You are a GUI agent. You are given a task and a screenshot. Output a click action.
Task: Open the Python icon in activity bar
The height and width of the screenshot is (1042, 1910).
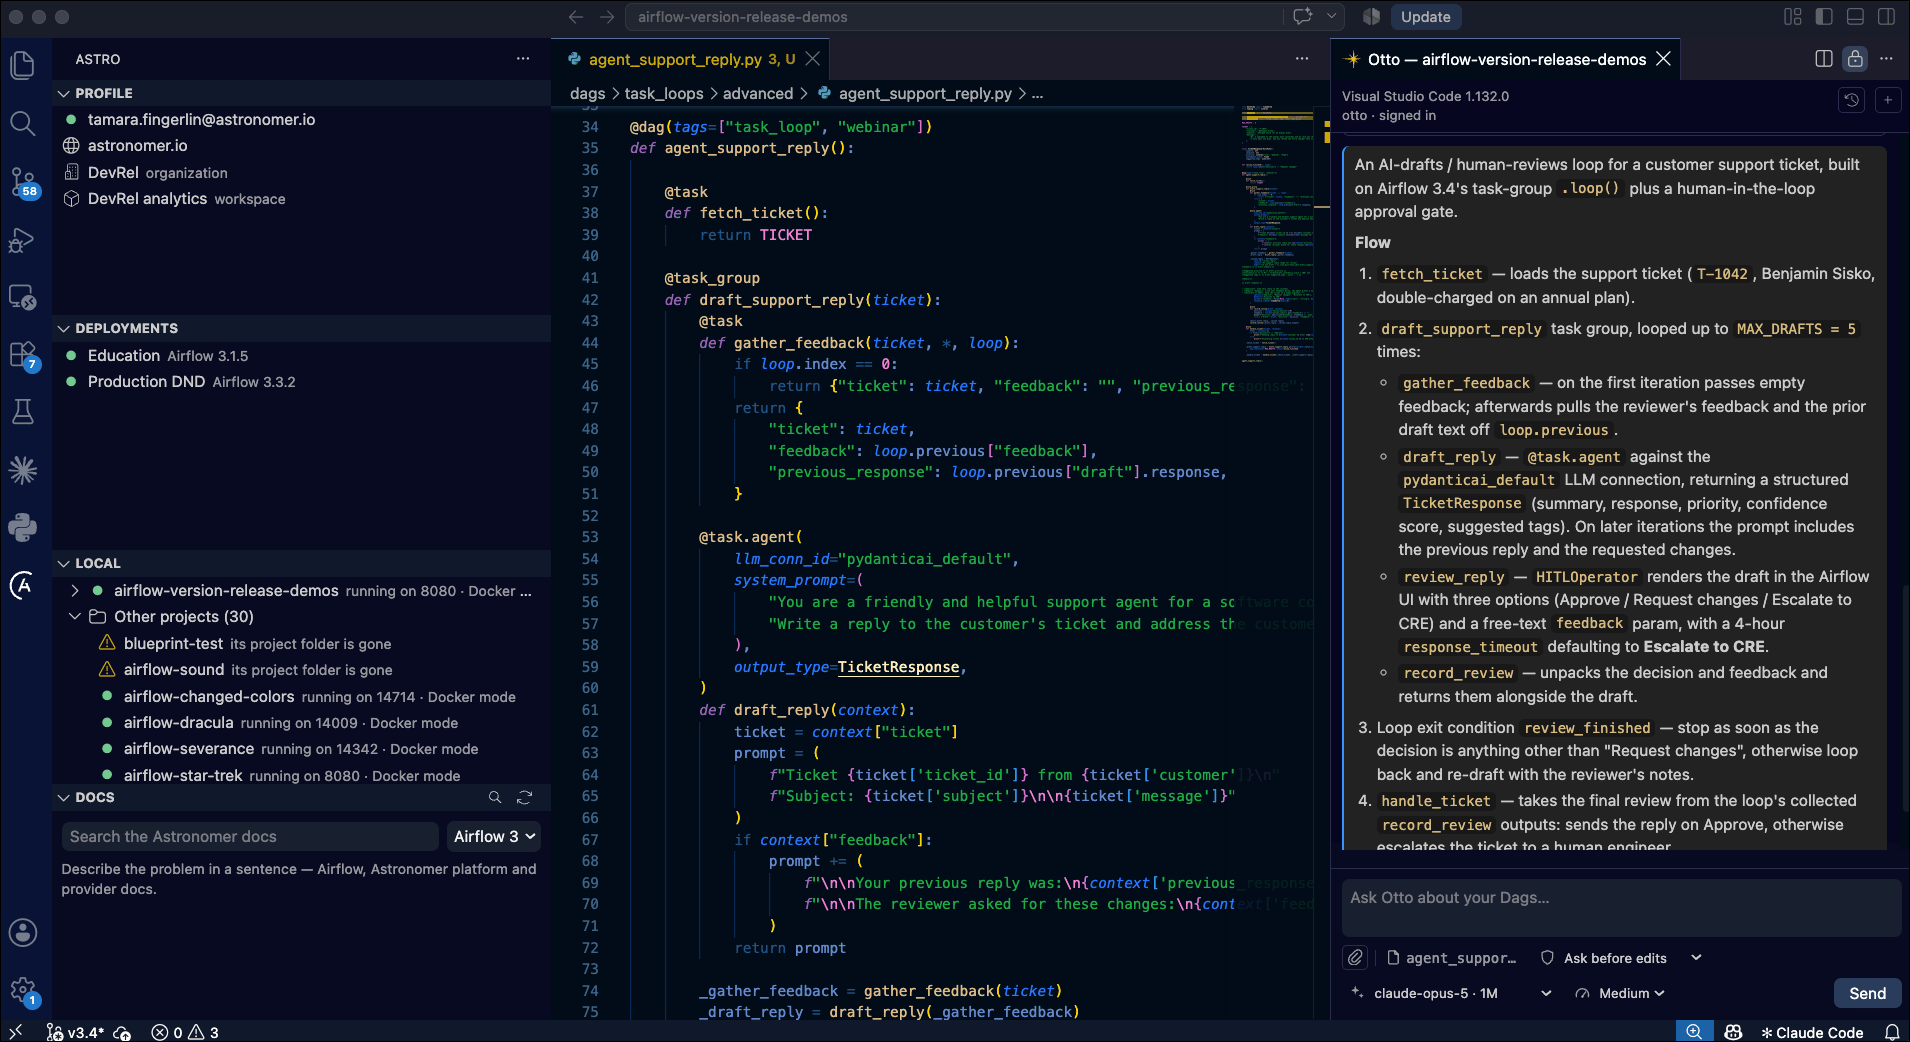click(x=22, y=527)
